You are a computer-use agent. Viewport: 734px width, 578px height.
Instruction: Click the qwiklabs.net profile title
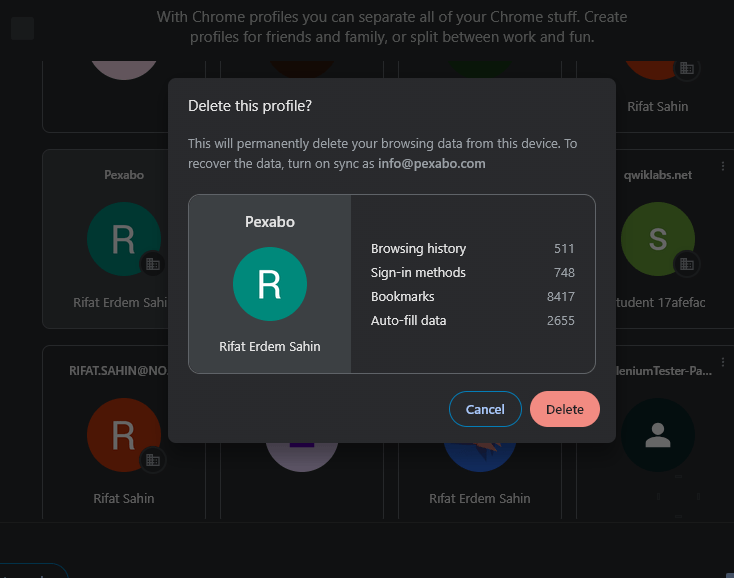coord(658,175)
